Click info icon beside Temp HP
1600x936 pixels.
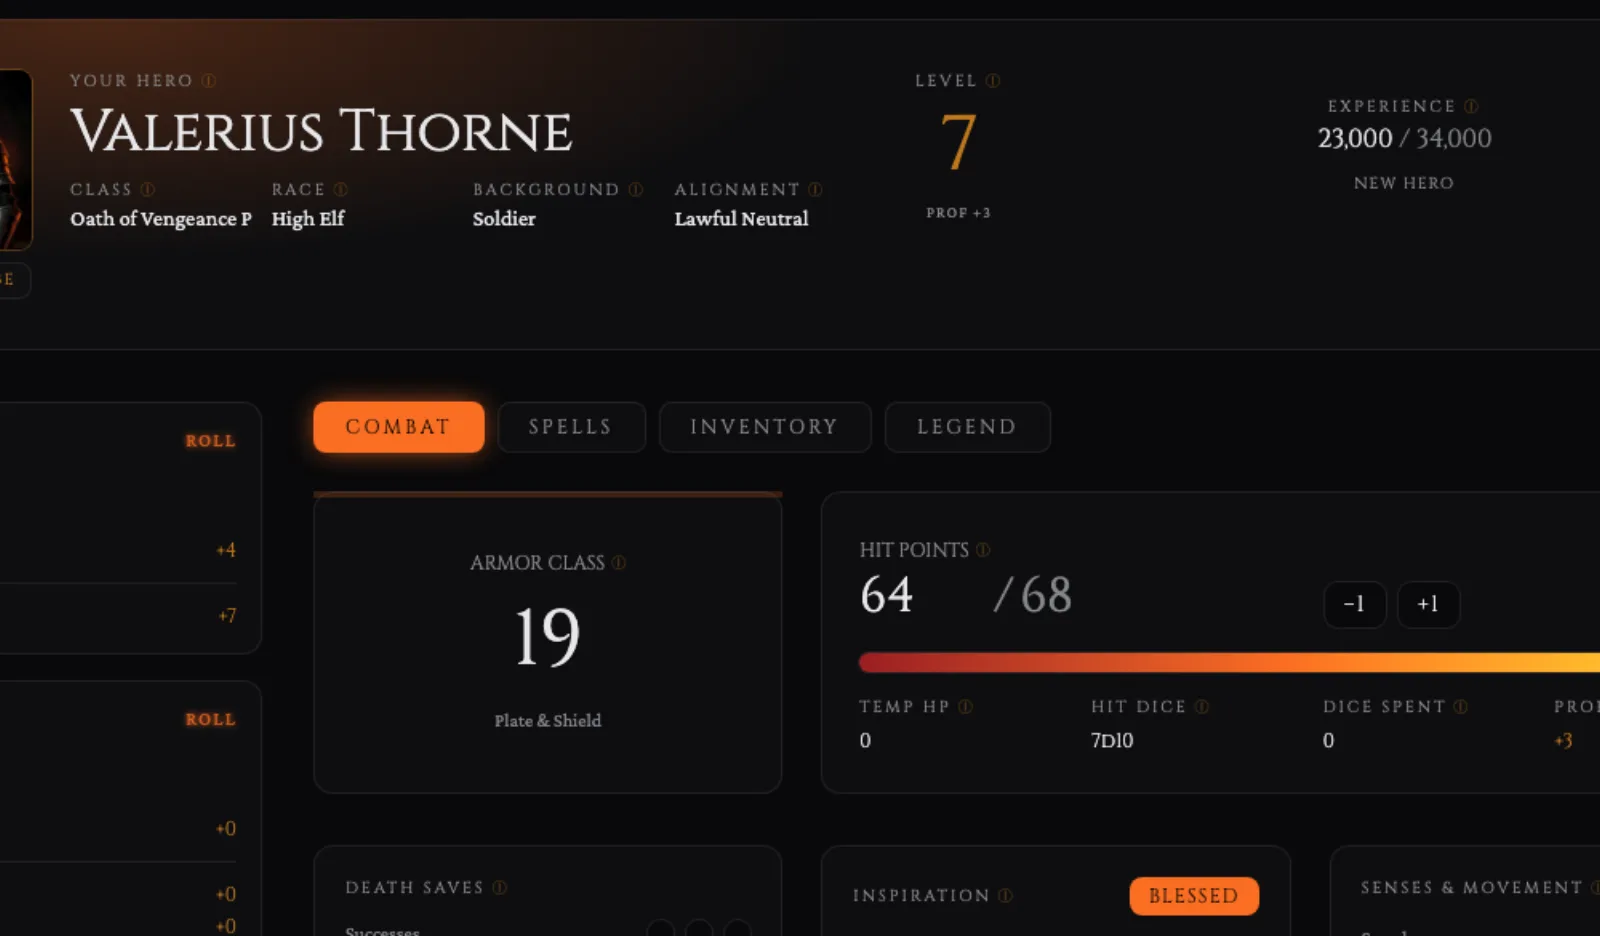pyautogui.click(x=965, y=707)
